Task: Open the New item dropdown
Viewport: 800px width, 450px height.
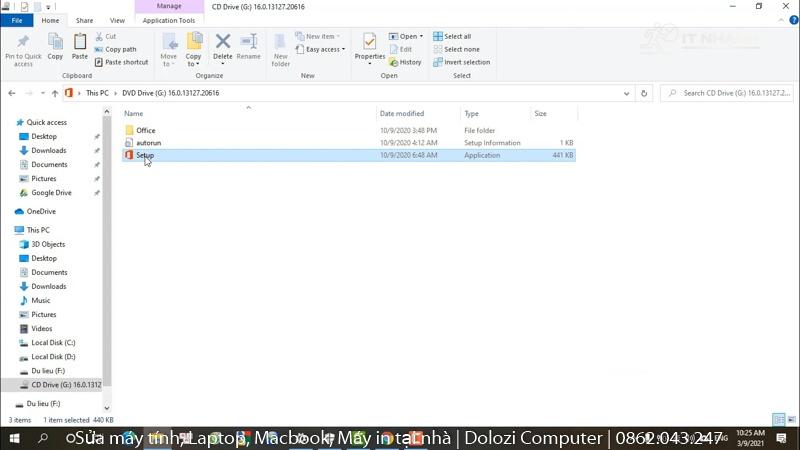Action: click(323, 36)
